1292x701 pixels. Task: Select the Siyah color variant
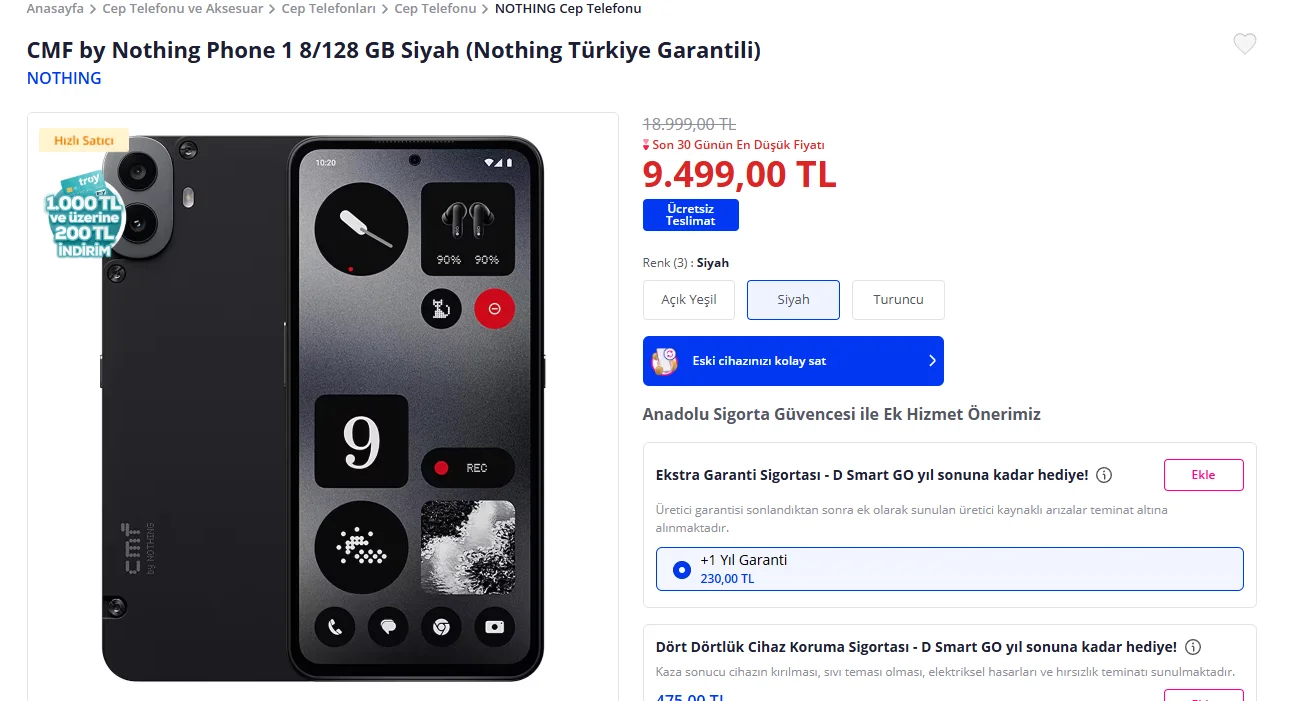pos(793,300)
